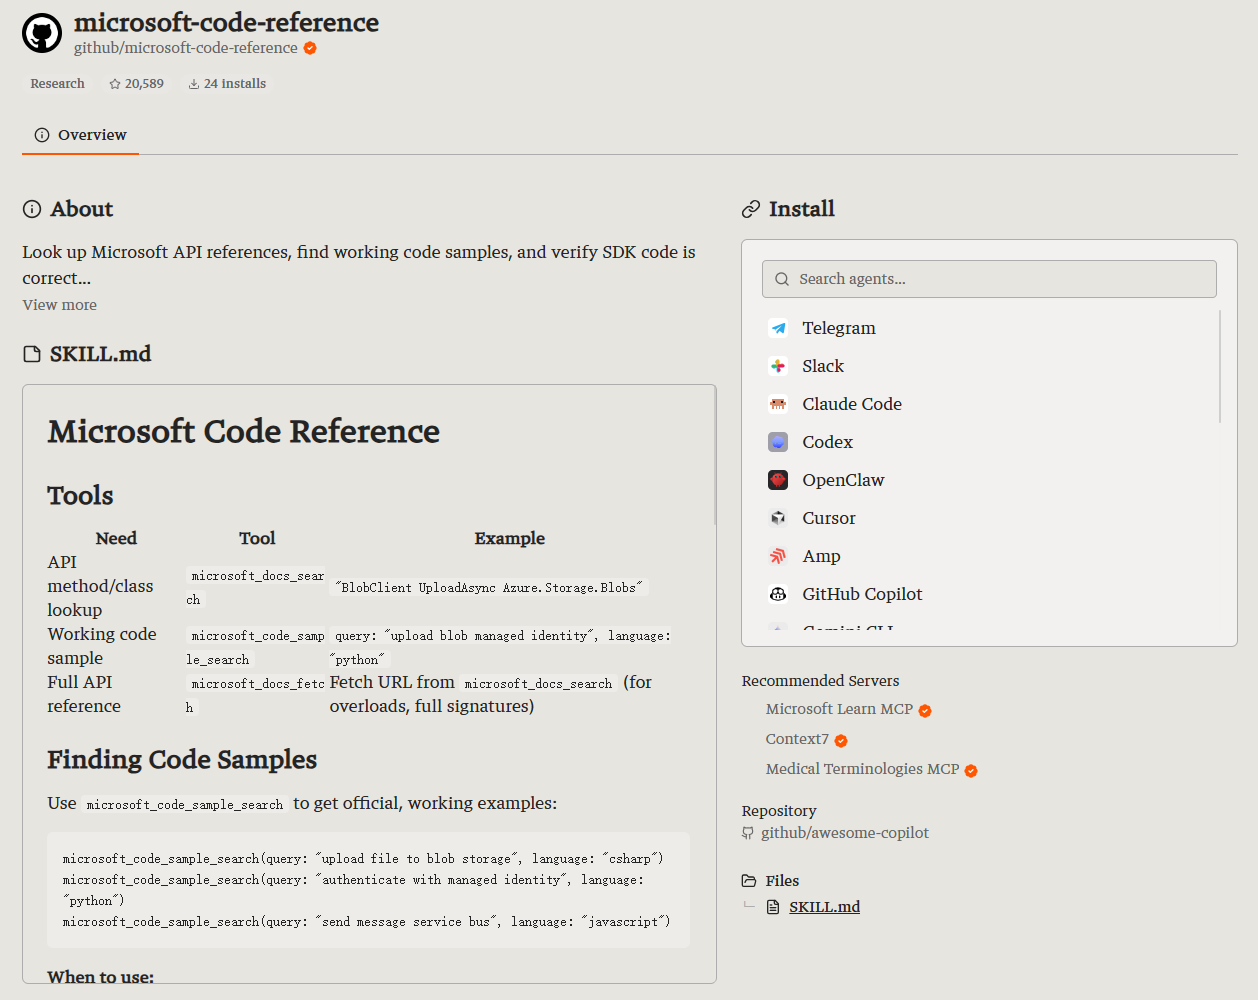Screen dimensions: 1258x1000
Task: Select the Telegram agent icon
Action: (x=778, y=328)
